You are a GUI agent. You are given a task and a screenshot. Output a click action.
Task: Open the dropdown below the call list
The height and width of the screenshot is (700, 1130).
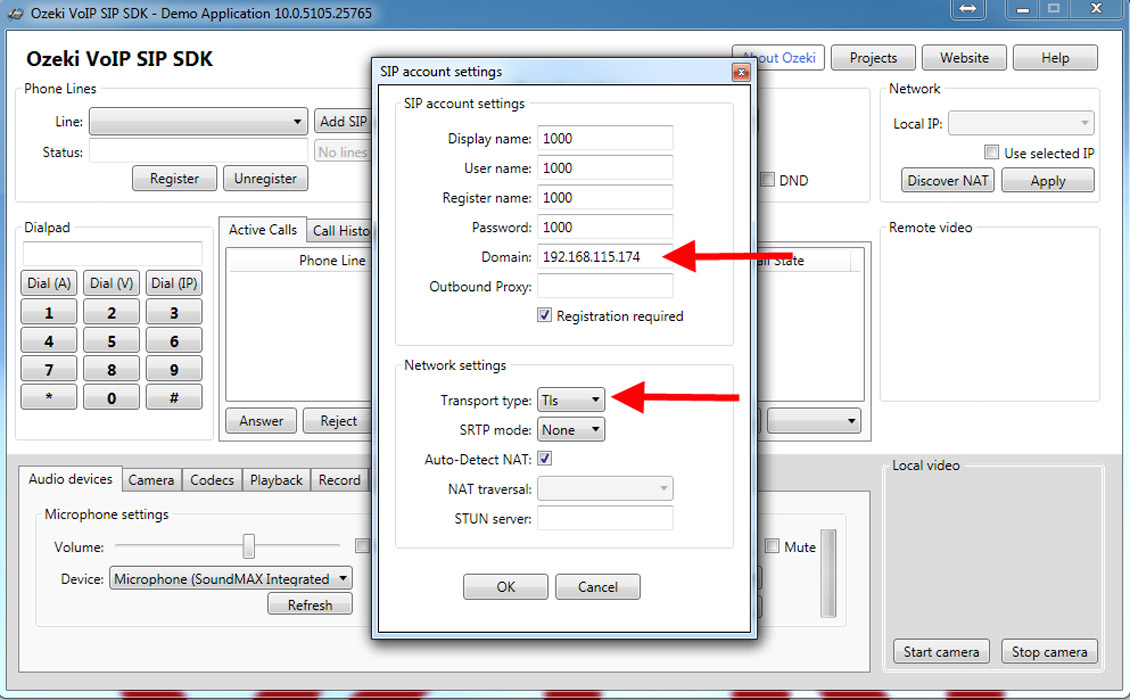[814, 420]
